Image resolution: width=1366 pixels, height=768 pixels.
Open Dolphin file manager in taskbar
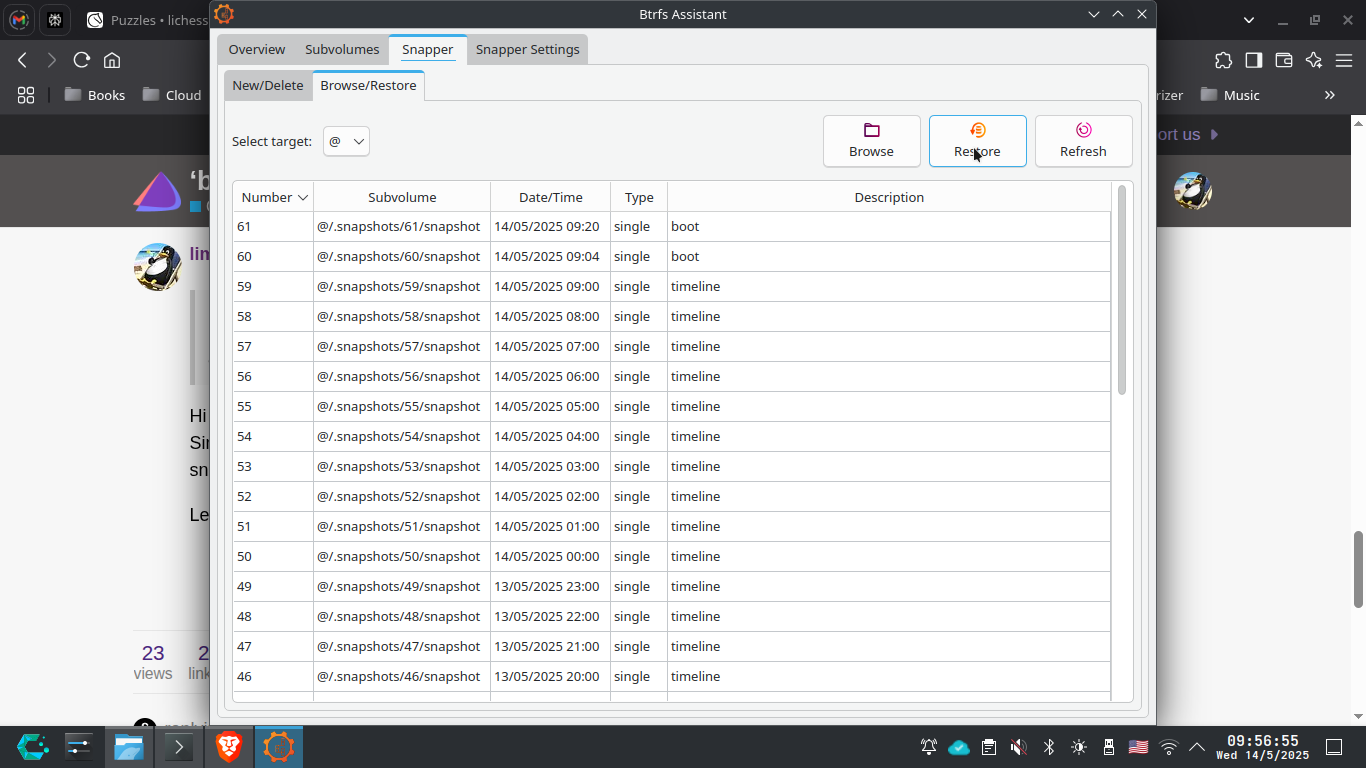(129, 747)
